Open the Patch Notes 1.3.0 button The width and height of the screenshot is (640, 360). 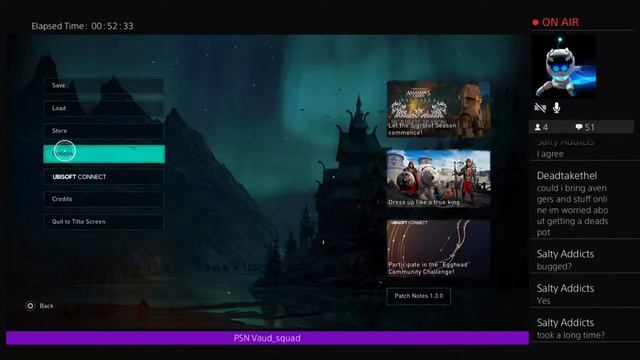[x=419, y=296]
